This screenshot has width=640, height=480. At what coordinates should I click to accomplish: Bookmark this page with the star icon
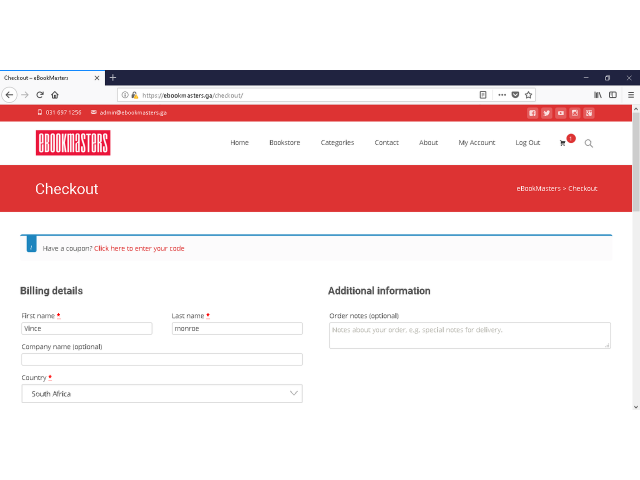coord(529,95)
